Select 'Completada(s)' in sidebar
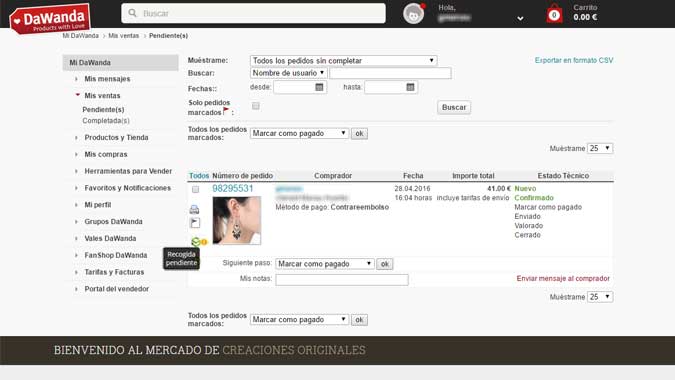The width and height of the screenshot is (675, 380). click(106, 121)
